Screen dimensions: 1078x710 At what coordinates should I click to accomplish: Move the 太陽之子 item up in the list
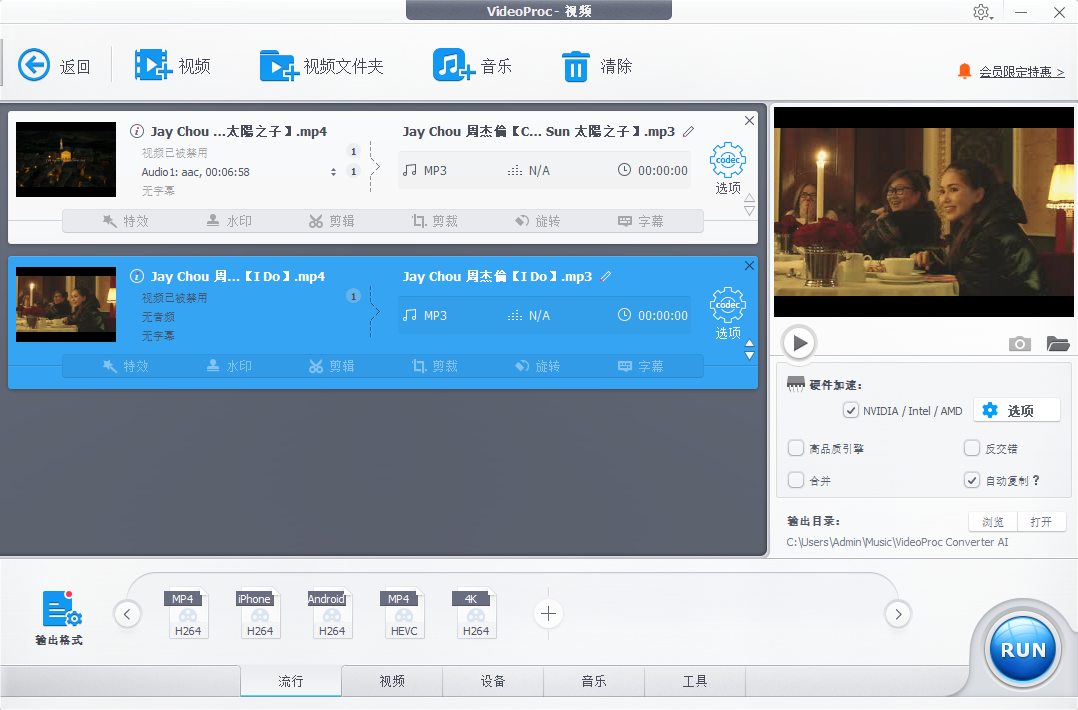[x=749, y=198]
